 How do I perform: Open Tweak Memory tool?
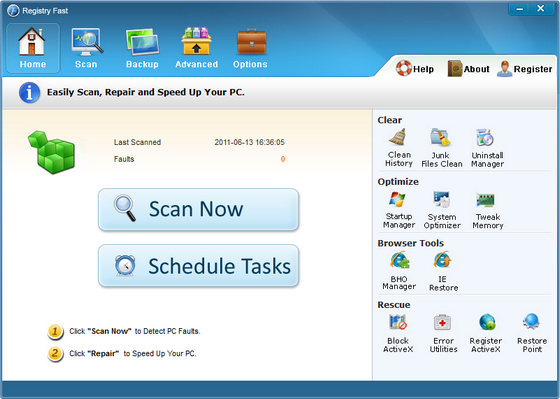pos(488,210)
